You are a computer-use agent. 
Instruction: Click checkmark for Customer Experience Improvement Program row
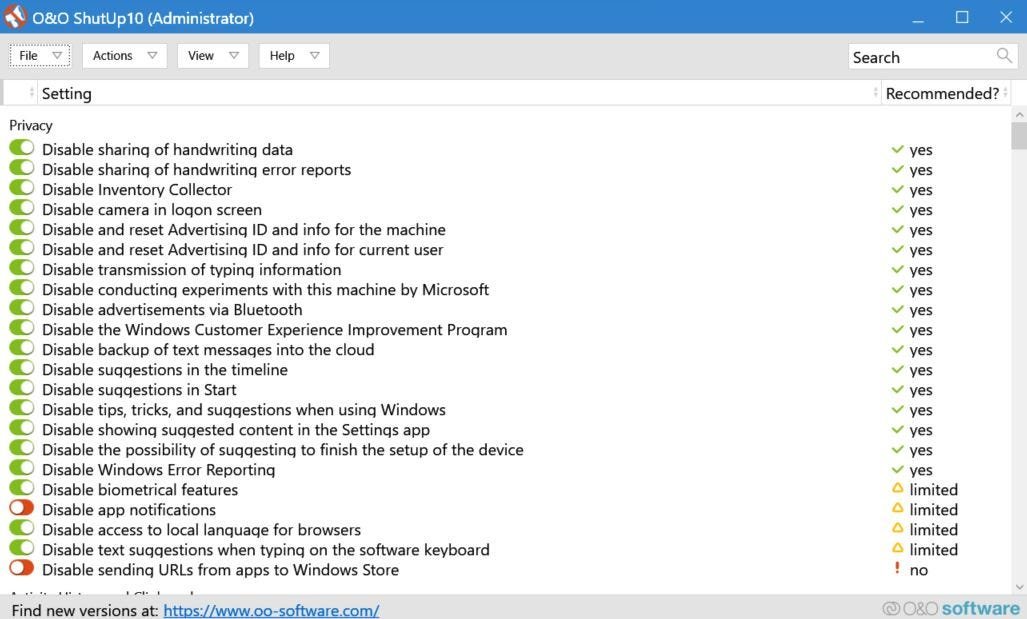coord(897,329)
